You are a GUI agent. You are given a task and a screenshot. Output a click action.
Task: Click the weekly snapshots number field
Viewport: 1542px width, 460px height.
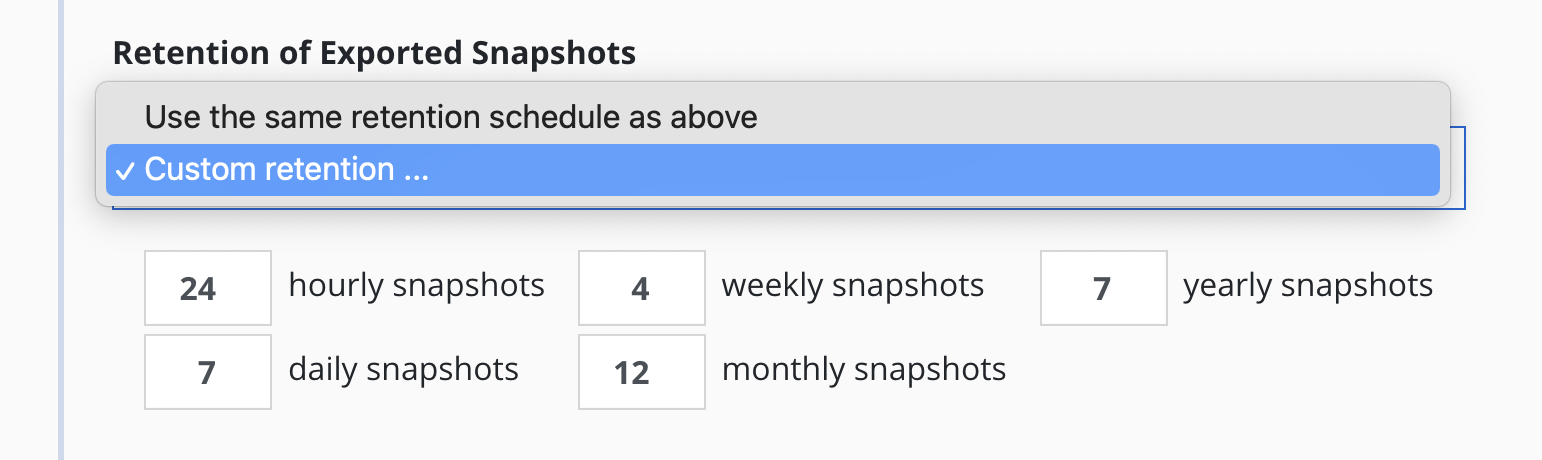pyautogui.click(x=641, y=288)
